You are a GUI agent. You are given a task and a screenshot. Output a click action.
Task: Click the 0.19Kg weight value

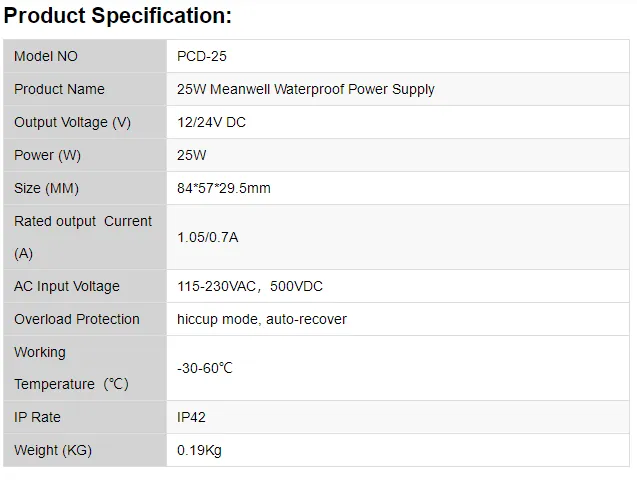[x=199, y=450]
